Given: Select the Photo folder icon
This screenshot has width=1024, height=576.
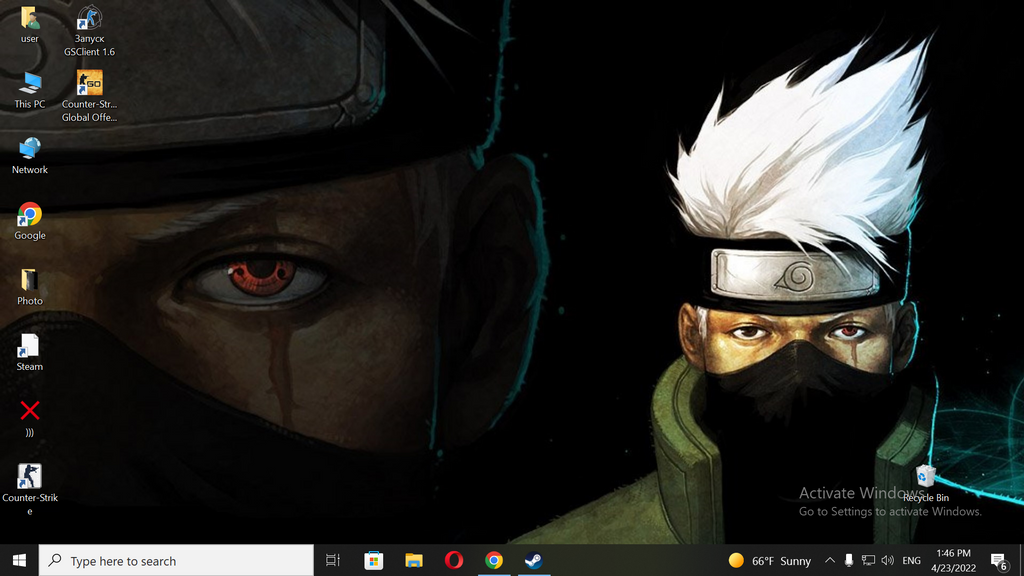Looking at the screenshot, I should coord(29,287).
